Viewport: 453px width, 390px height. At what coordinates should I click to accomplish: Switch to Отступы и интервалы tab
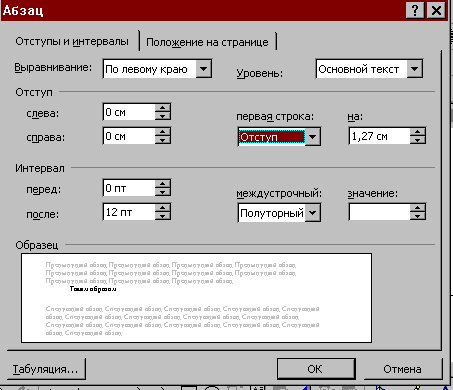(72, 42)
